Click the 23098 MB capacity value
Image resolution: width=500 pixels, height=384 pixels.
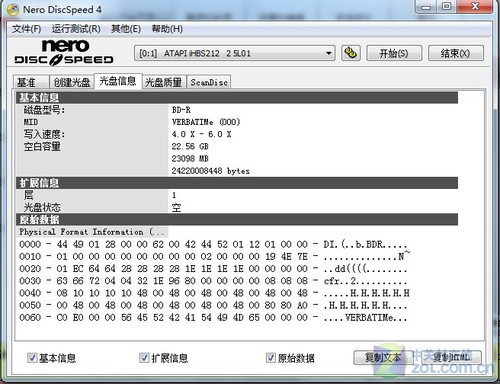(190, 159)
